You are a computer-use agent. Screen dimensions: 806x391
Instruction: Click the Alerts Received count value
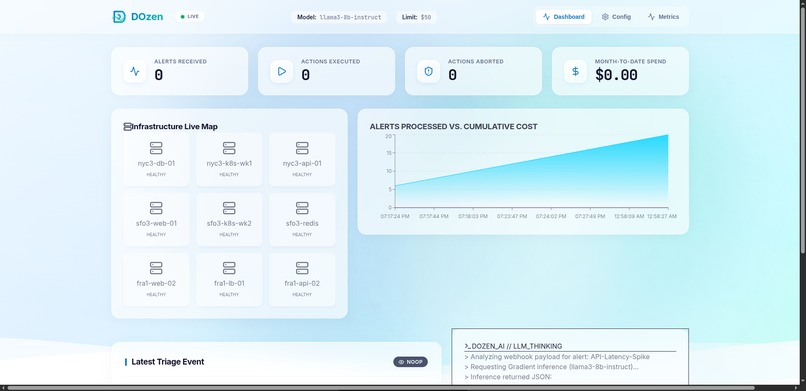click(158, 75)
